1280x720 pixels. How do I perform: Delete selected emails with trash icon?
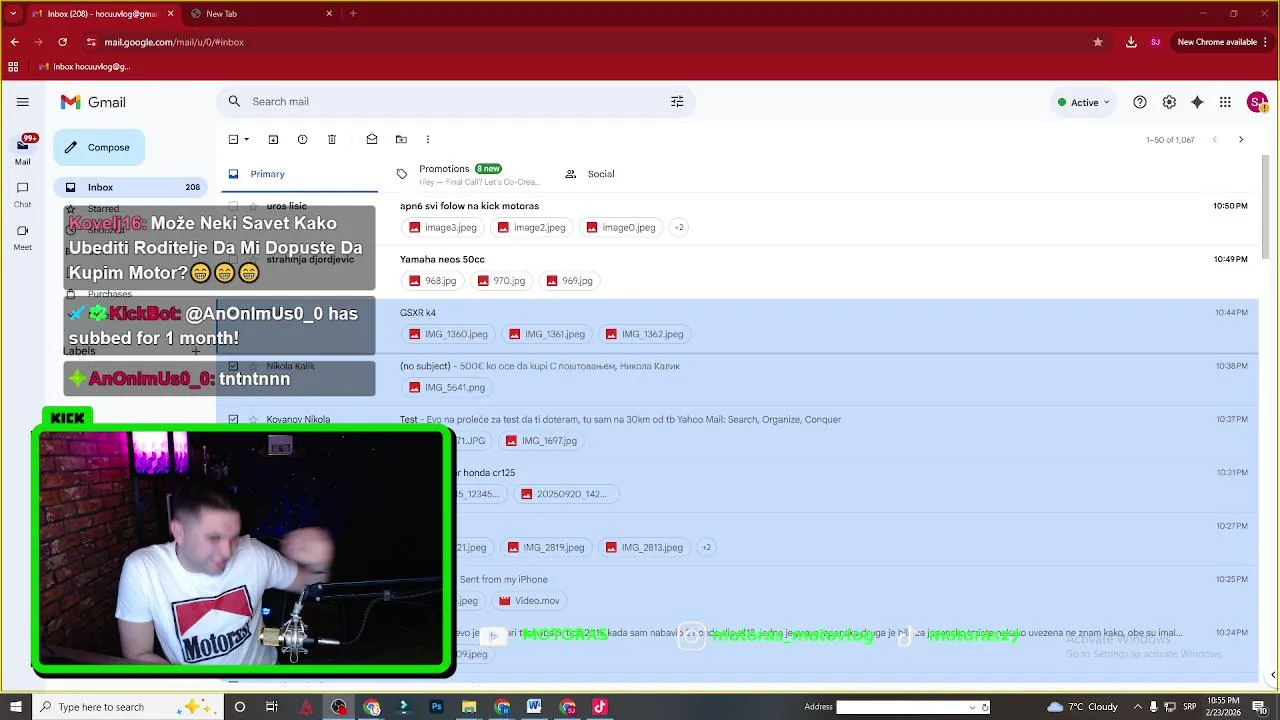point(332,140)
